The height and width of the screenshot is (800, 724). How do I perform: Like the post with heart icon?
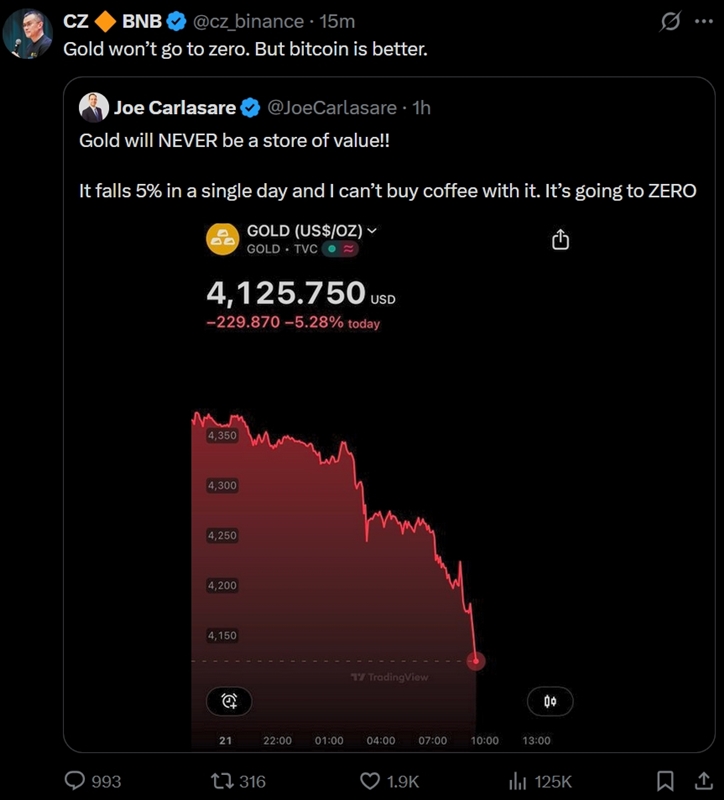[370, 781]
